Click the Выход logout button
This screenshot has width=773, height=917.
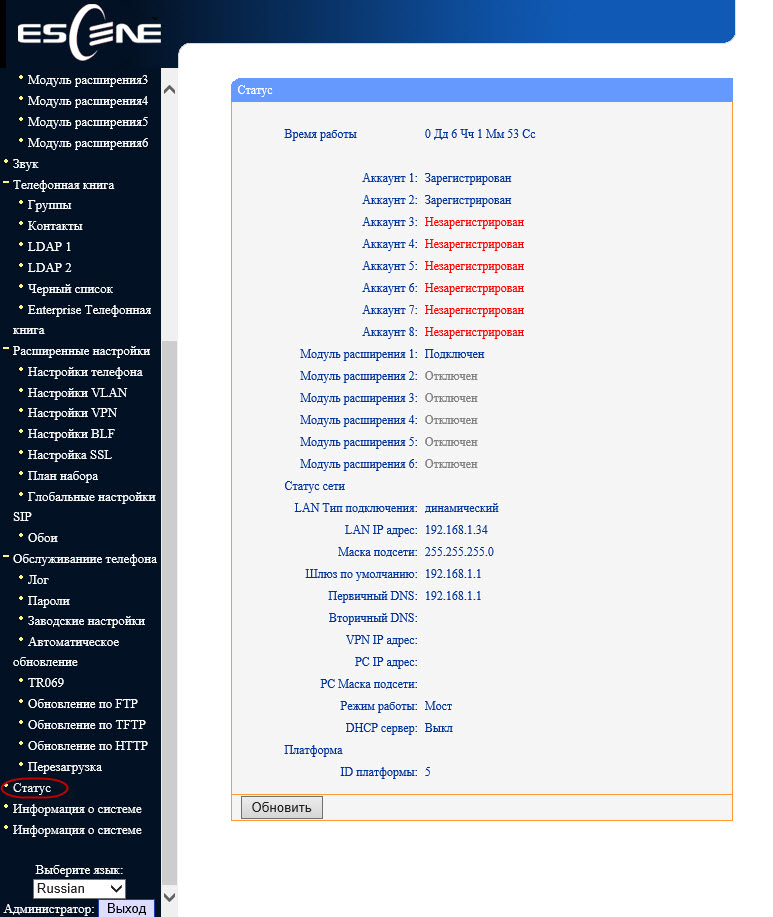pyautogui.click(x=126, y=909)
